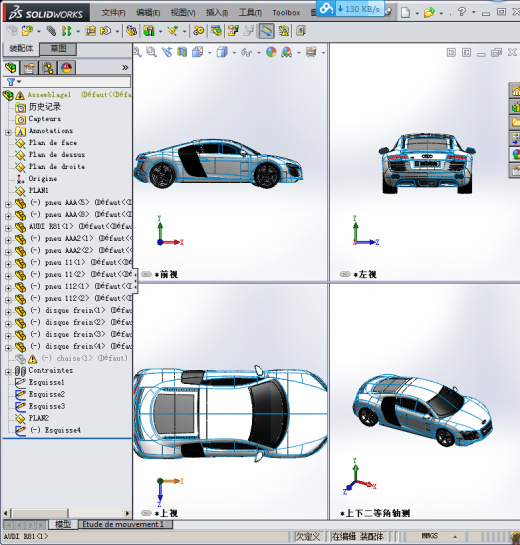
Task: Click the filter funnel icon in tree
Action: 11,82
